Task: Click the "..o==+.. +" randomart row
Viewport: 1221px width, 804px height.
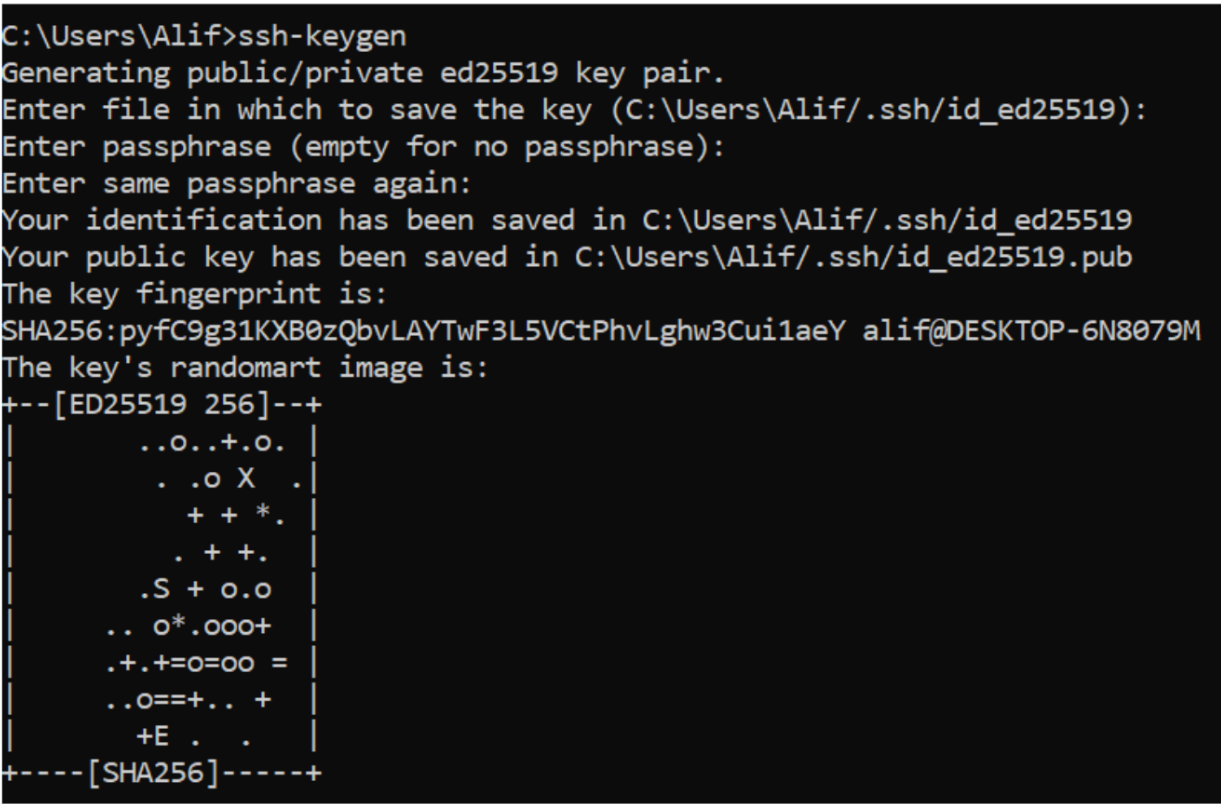Action: (x=187, y=698)
